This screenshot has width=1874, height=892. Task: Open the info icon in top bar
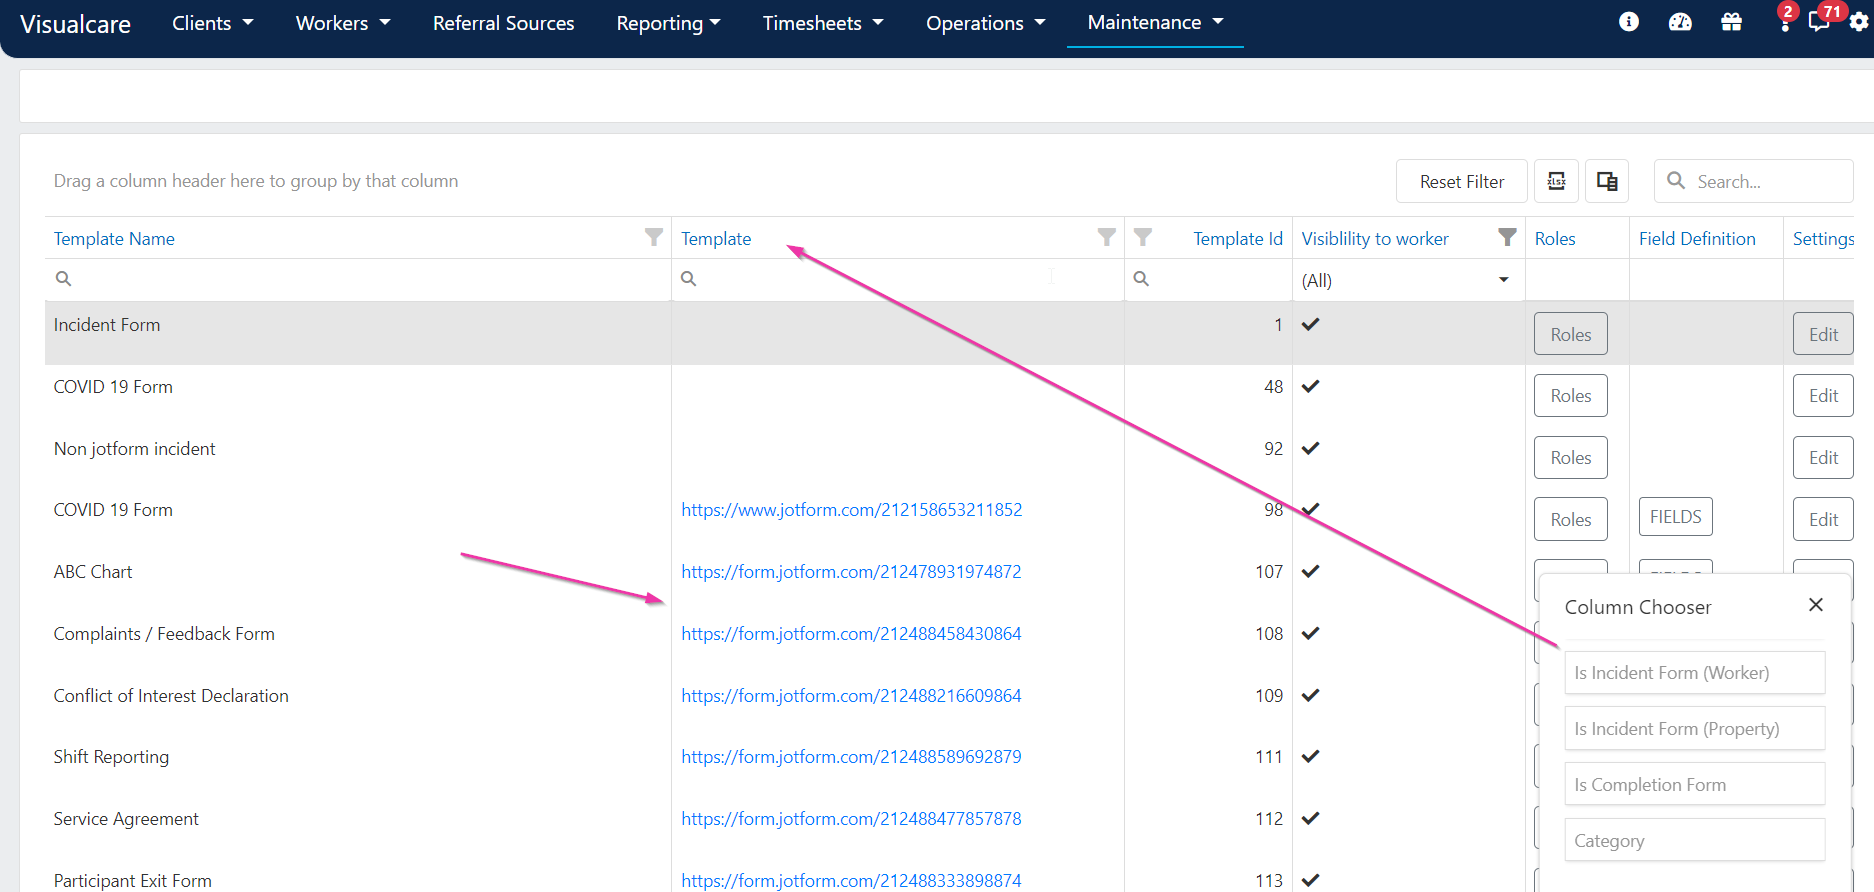coord(1629,22)
